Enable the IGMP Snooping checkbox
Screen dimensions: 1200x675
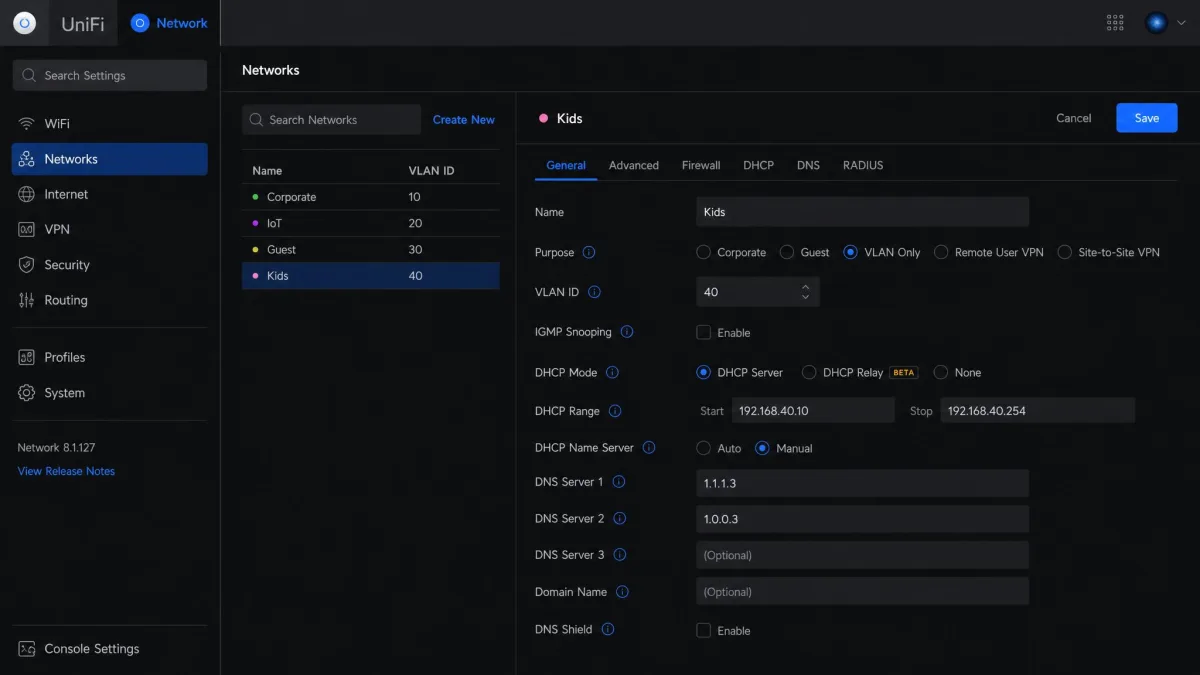pos(704,332)
